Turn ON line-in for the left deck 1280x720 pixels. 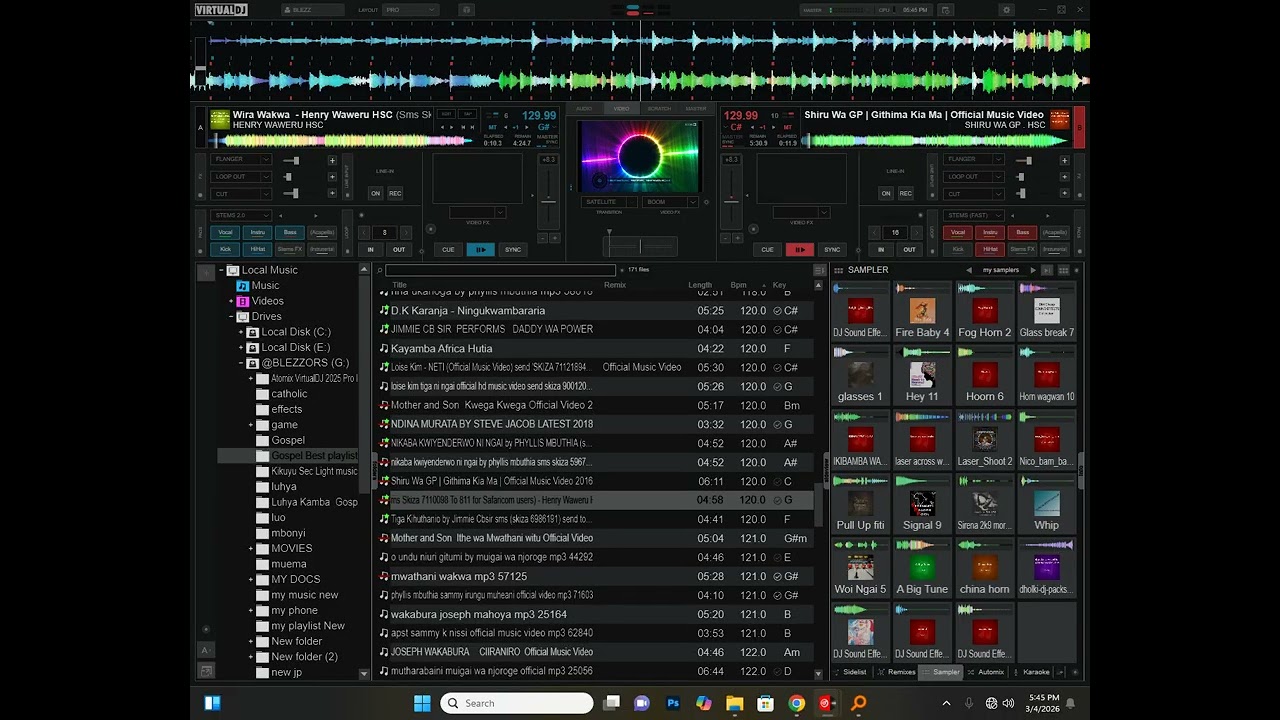click(x=376, y=193)
